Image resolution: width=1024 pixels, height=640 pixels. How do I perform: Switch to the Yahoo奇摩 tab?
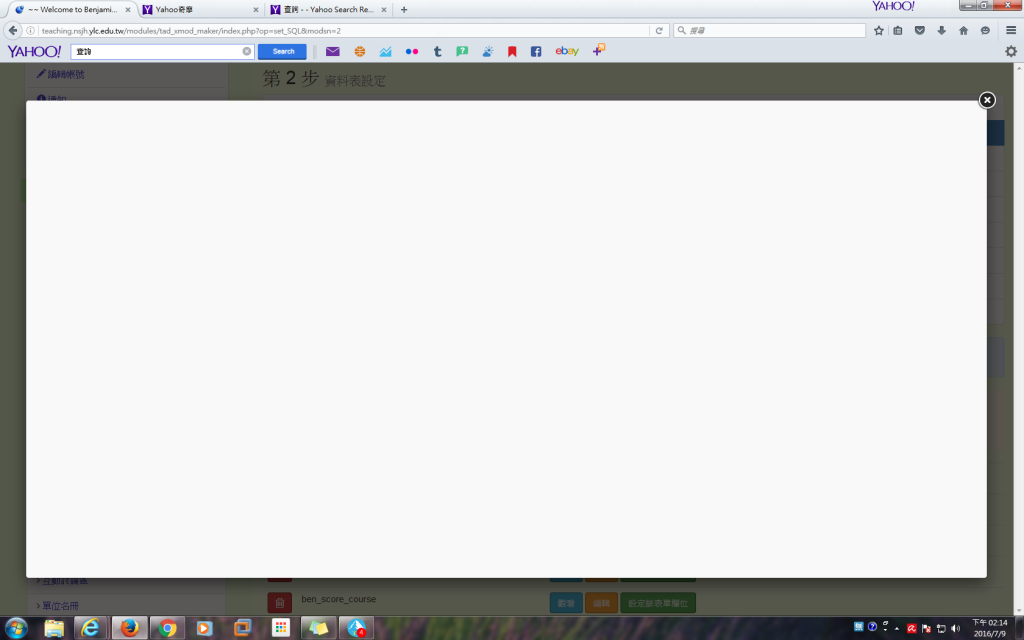(x=196, y=10)
